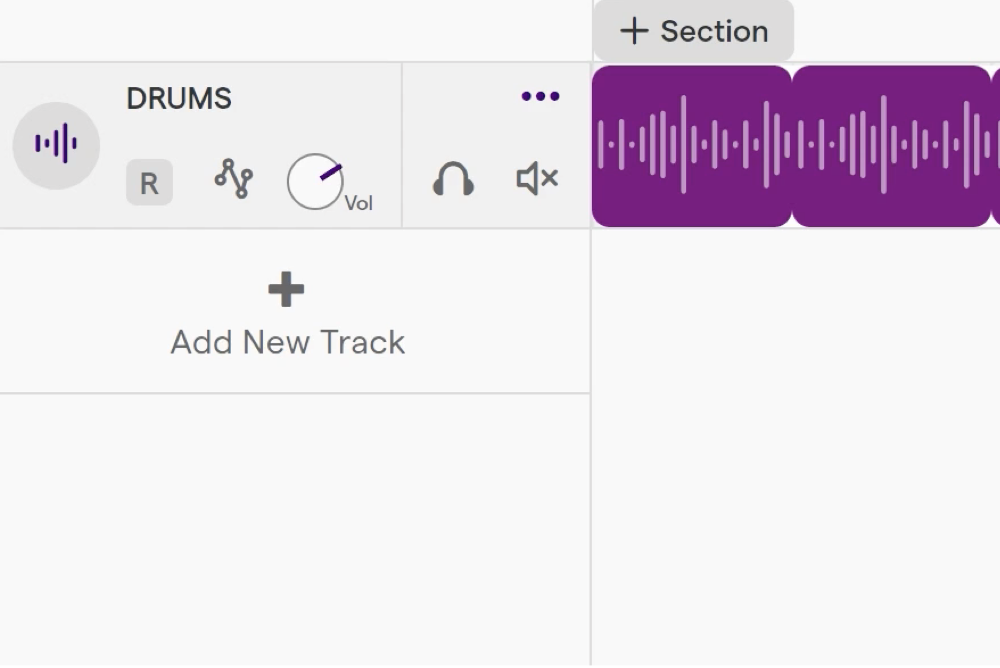This screenshot has height=668, width=1000.
Task: Click the purple indicator line on the volume knob
Action: point(331,173)
